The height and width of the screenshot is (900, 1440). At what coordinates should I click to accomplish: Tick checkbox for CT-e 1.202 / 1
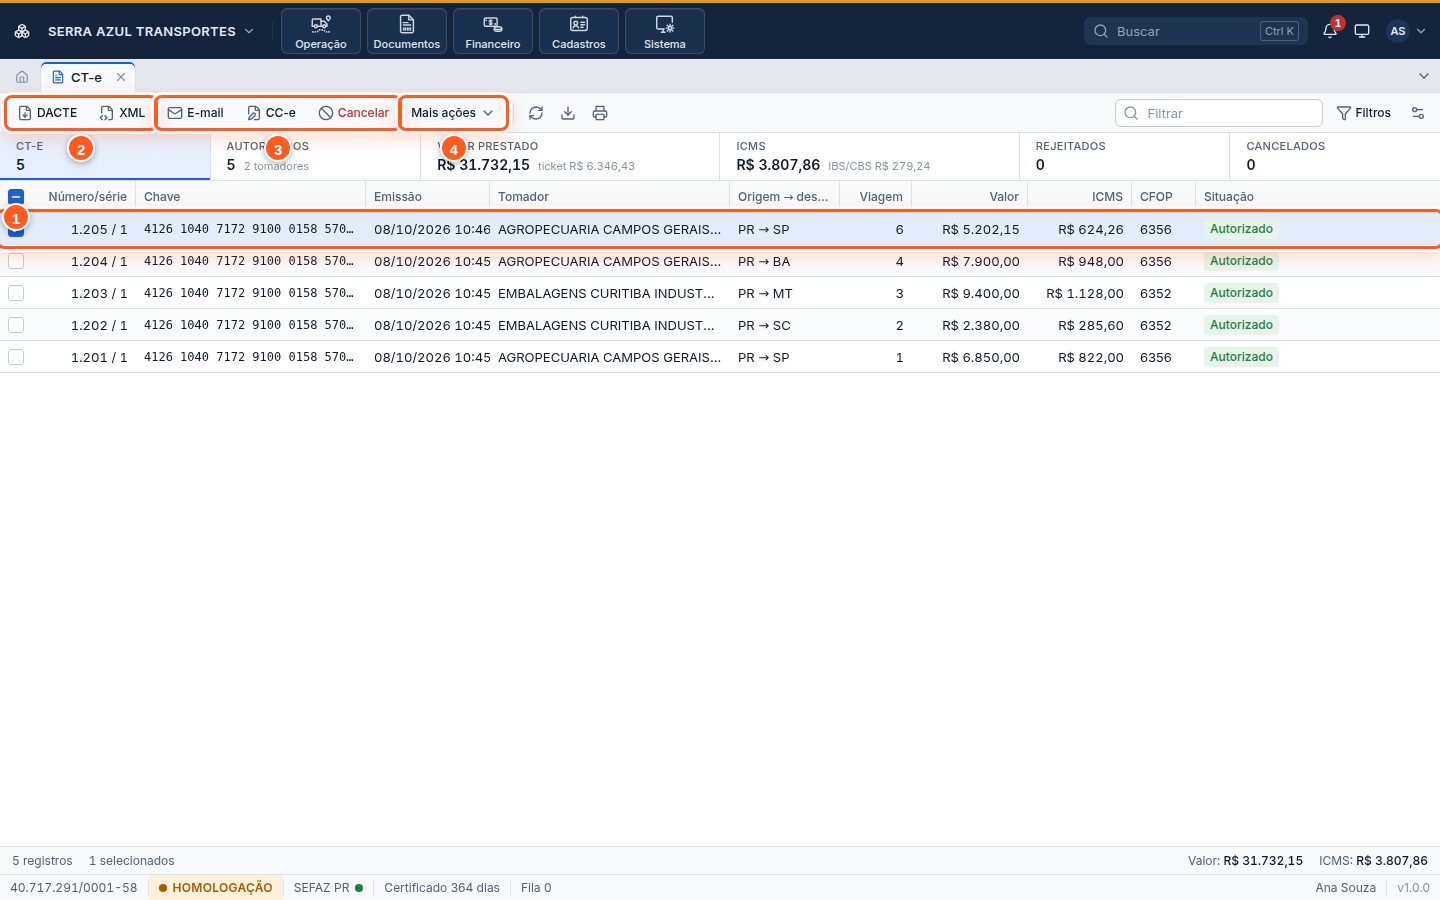click(16, 325)
